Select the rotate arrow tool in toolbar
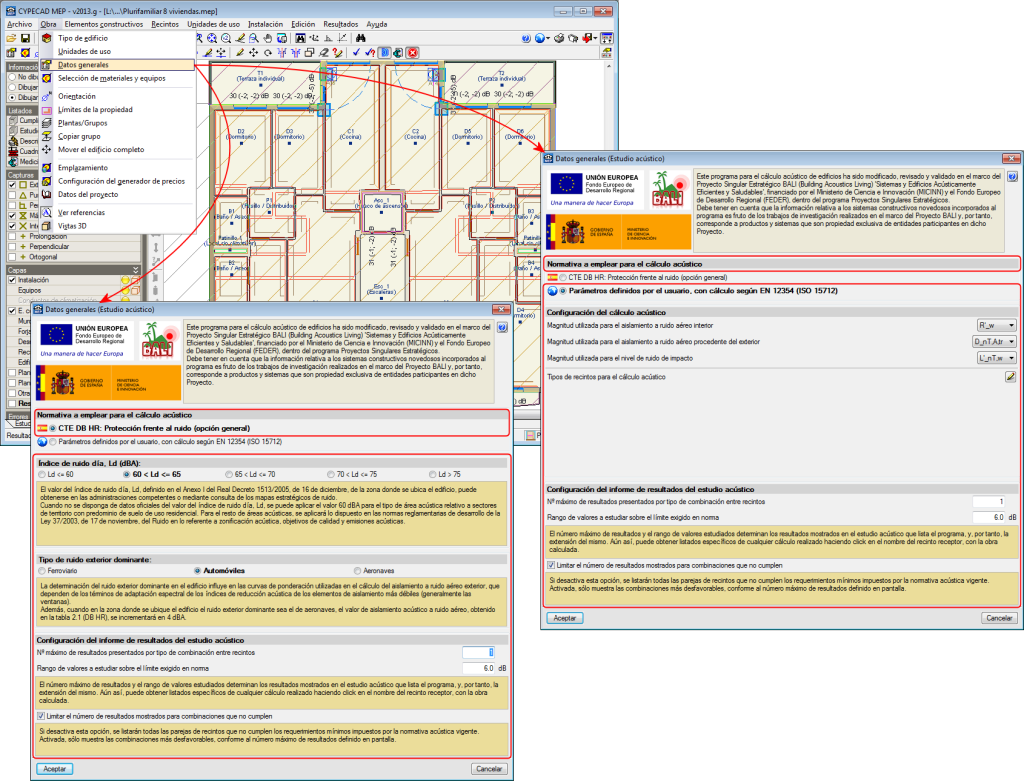The image size is (1024, 781). point(268,53)
